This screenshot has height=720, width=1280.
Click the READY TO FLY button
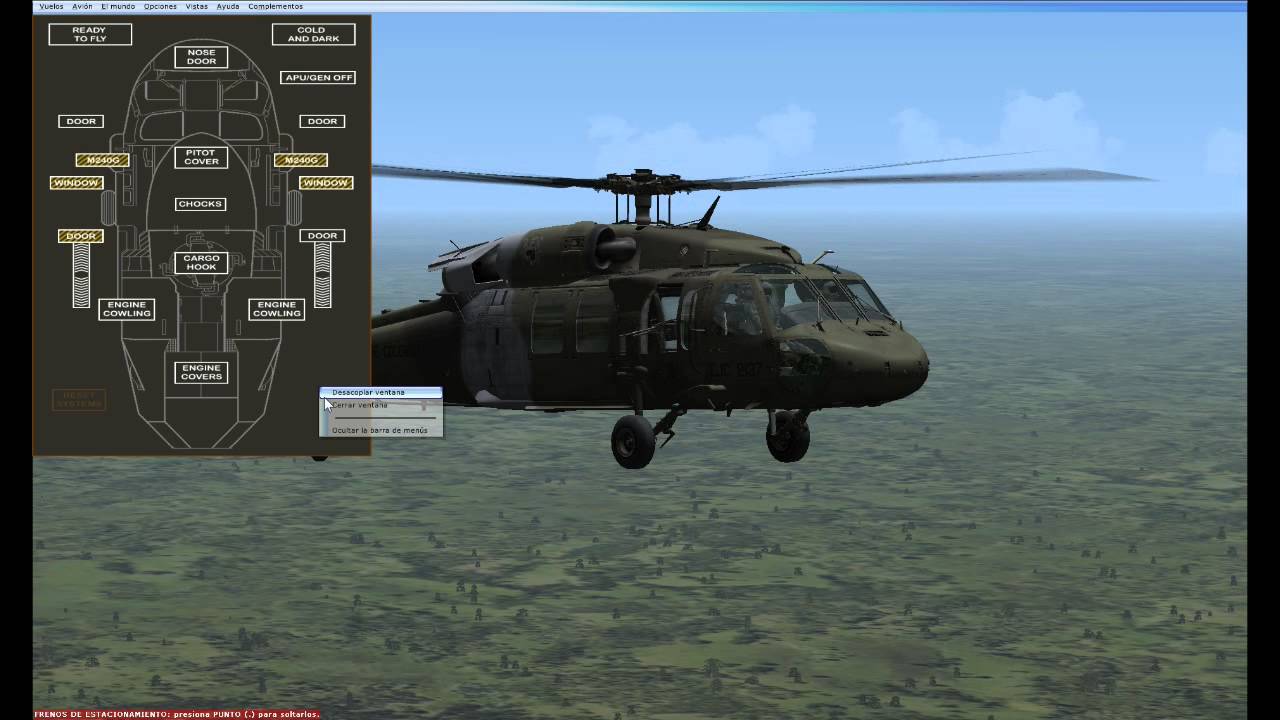coord(90,34)
